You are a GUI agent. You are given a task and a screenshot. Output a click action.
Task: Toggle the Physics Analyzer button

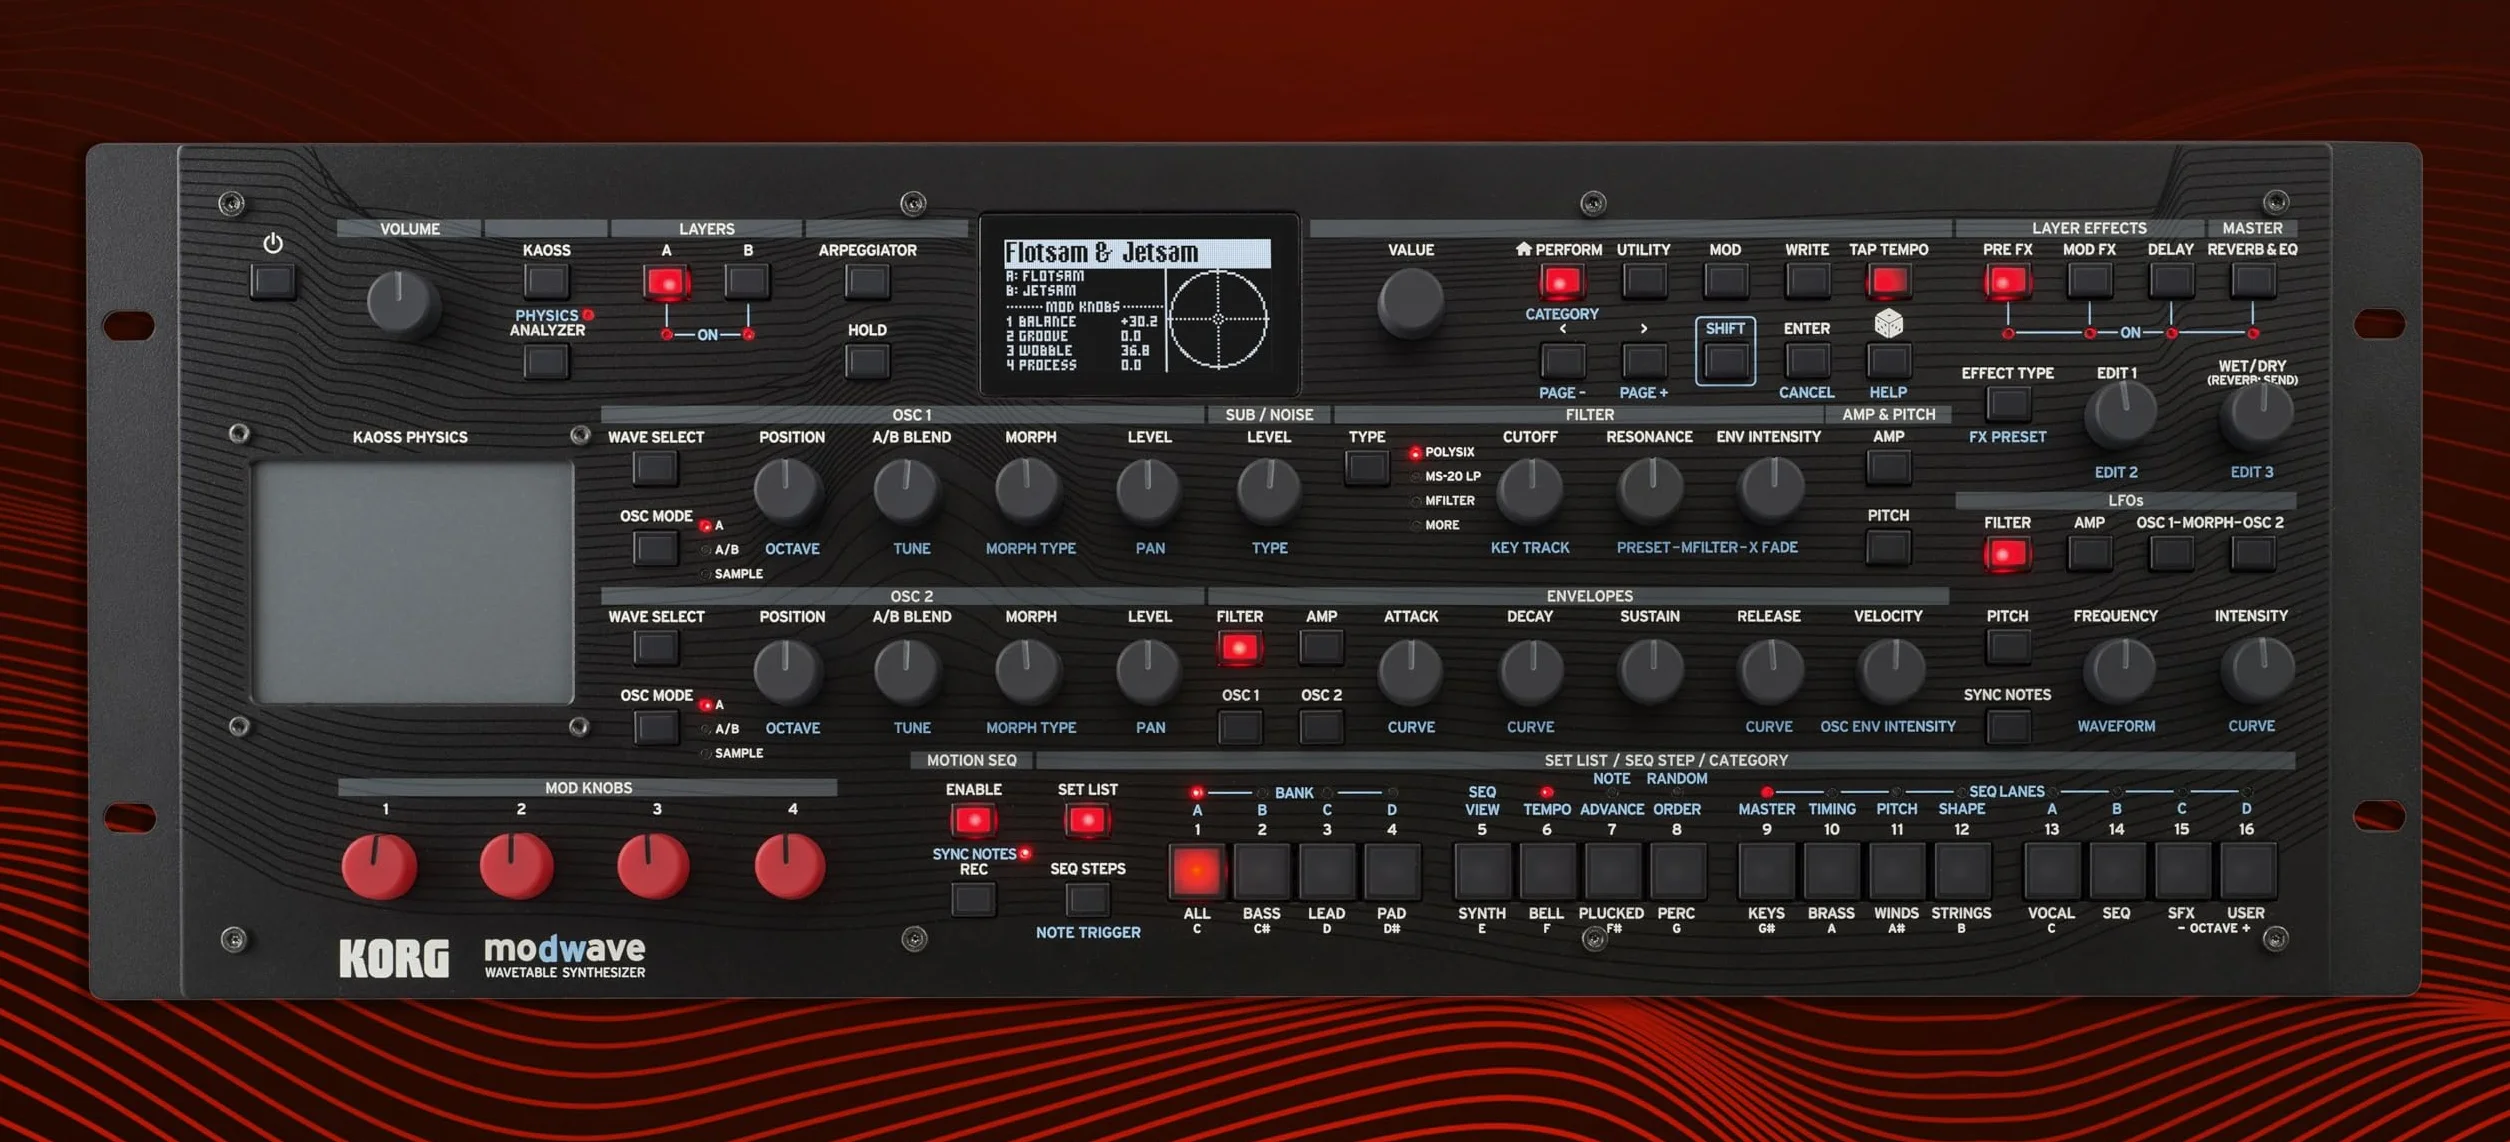pyautogui.click(x=546, y=361)
